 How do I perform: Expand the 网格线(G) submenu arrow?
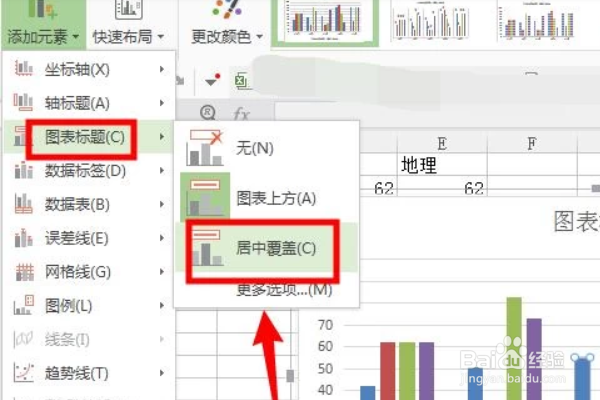(x=162, y=272)
